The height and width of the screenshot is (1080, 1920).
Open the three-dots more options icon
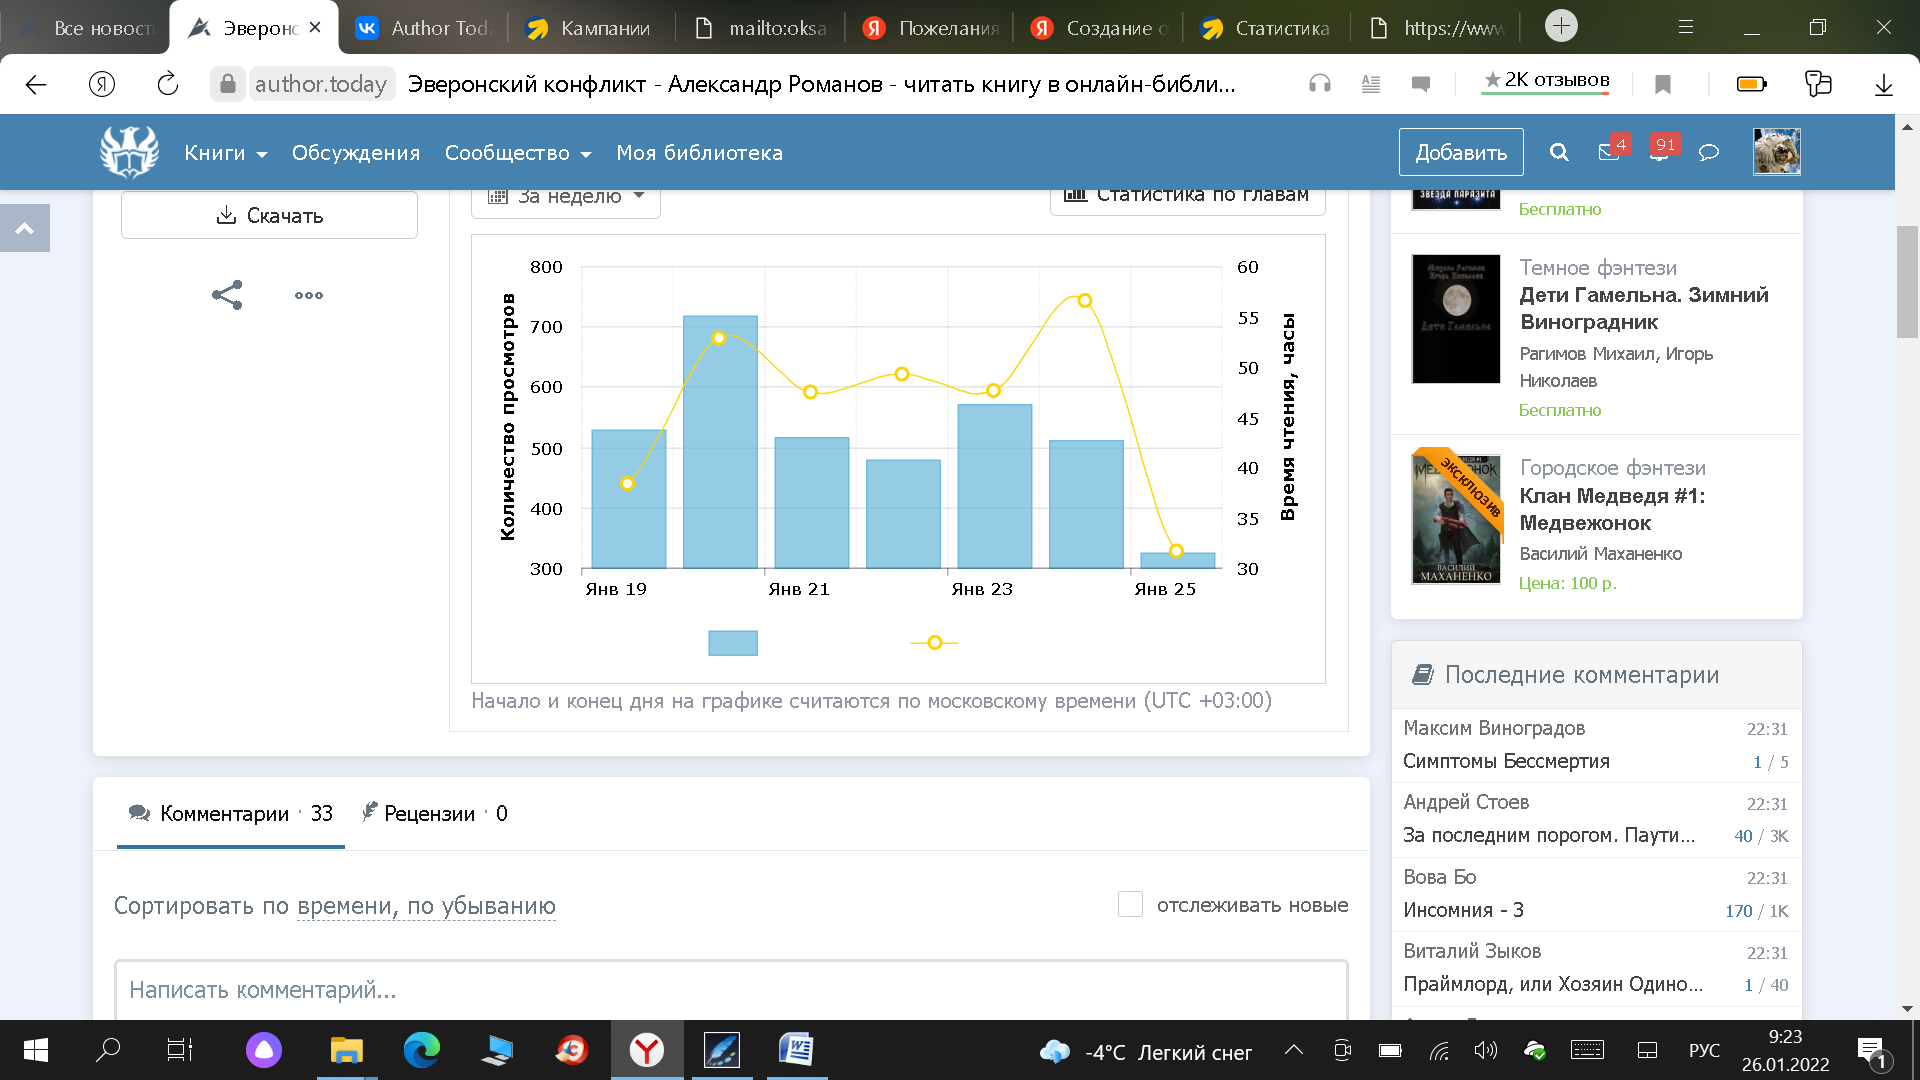point(308,295)
